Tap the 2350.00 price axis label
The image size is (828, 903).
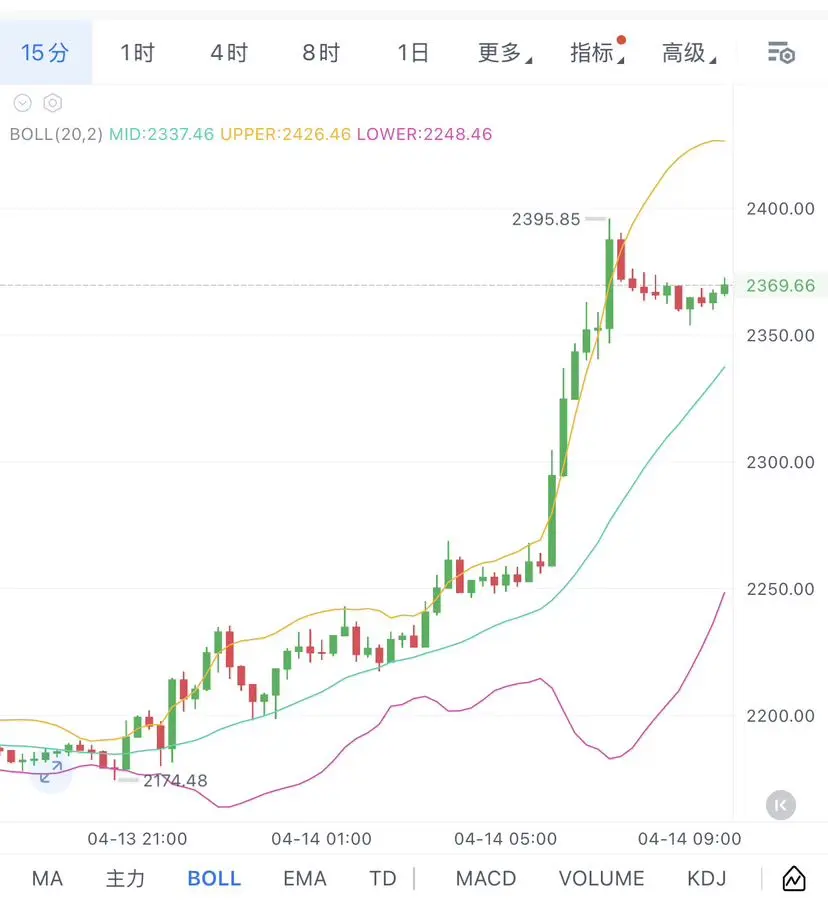click(x=780, y=335)
